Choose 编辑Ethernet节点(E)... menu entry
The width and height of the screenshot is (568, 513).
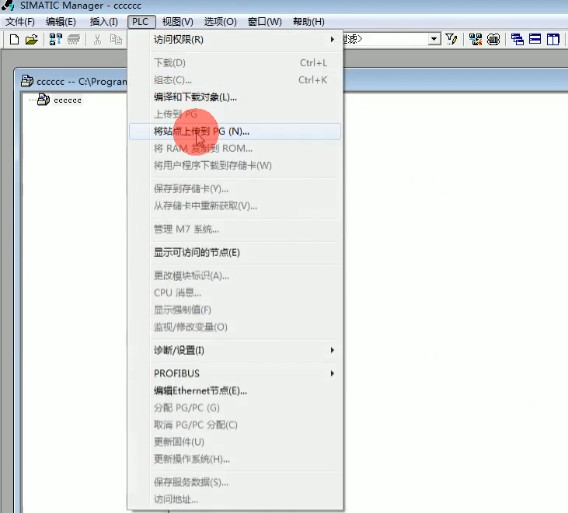[235, 391]
